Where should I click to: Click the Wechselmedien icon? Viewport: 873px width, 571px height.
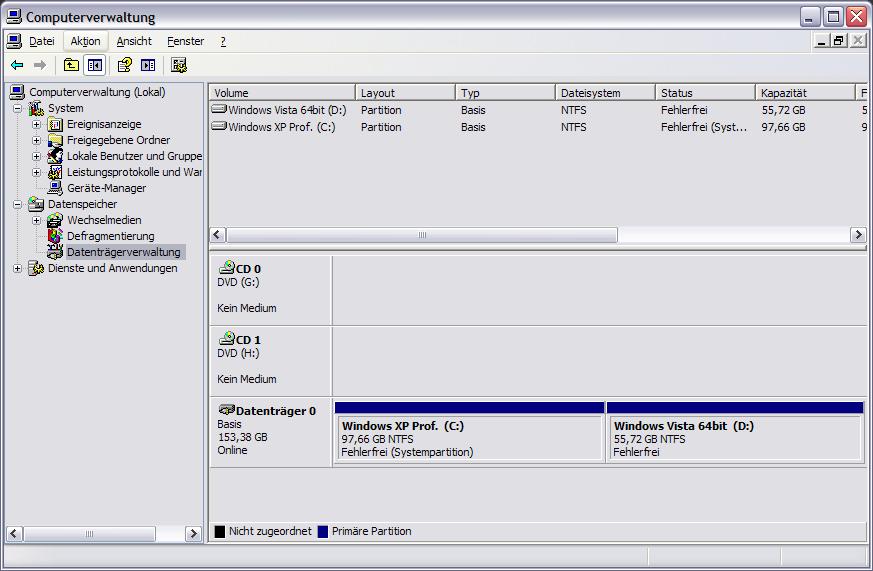click(x=55, y=220)
